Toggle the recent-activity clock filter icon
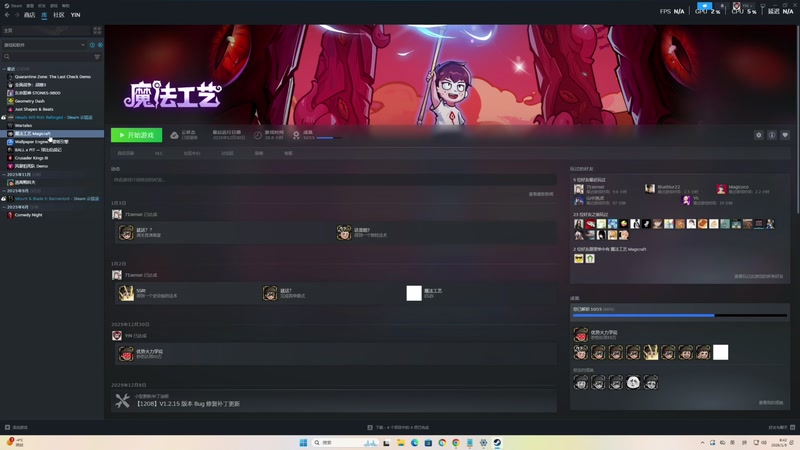800x450 pixels. (x=92, y=45)
